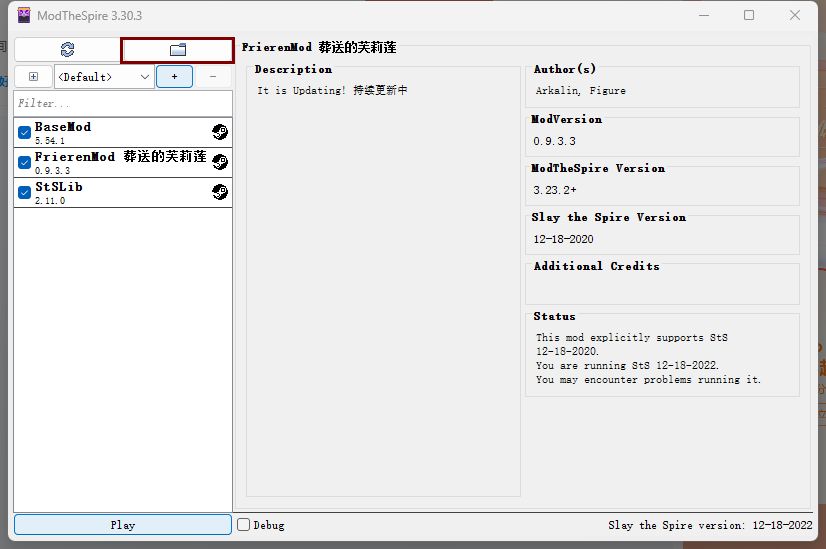Viewport: 826px width, 549px height.
Task: Click the plus button to add profile
Action: click(x=174, y=77)
